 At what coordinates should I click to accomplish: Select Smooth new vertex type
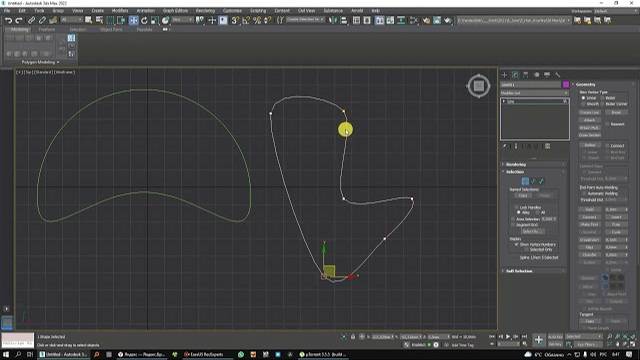click(583, 104)
